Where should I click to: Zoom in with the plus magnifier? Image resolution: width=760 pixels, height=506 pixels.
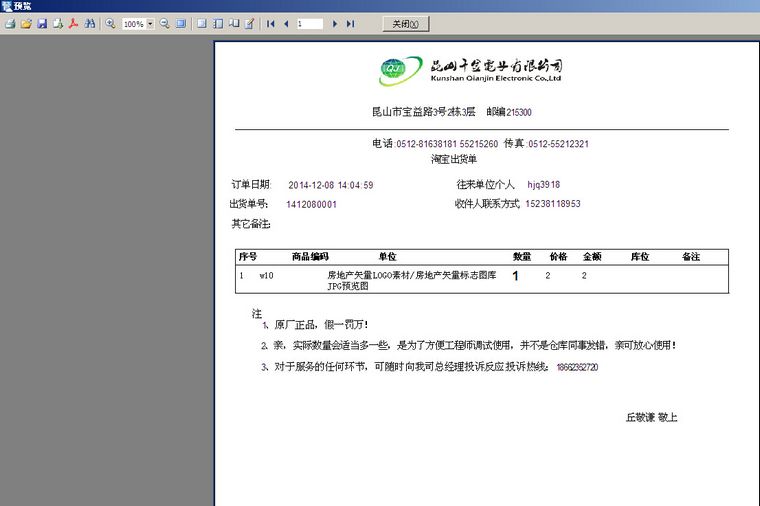[x=111, y=24]
